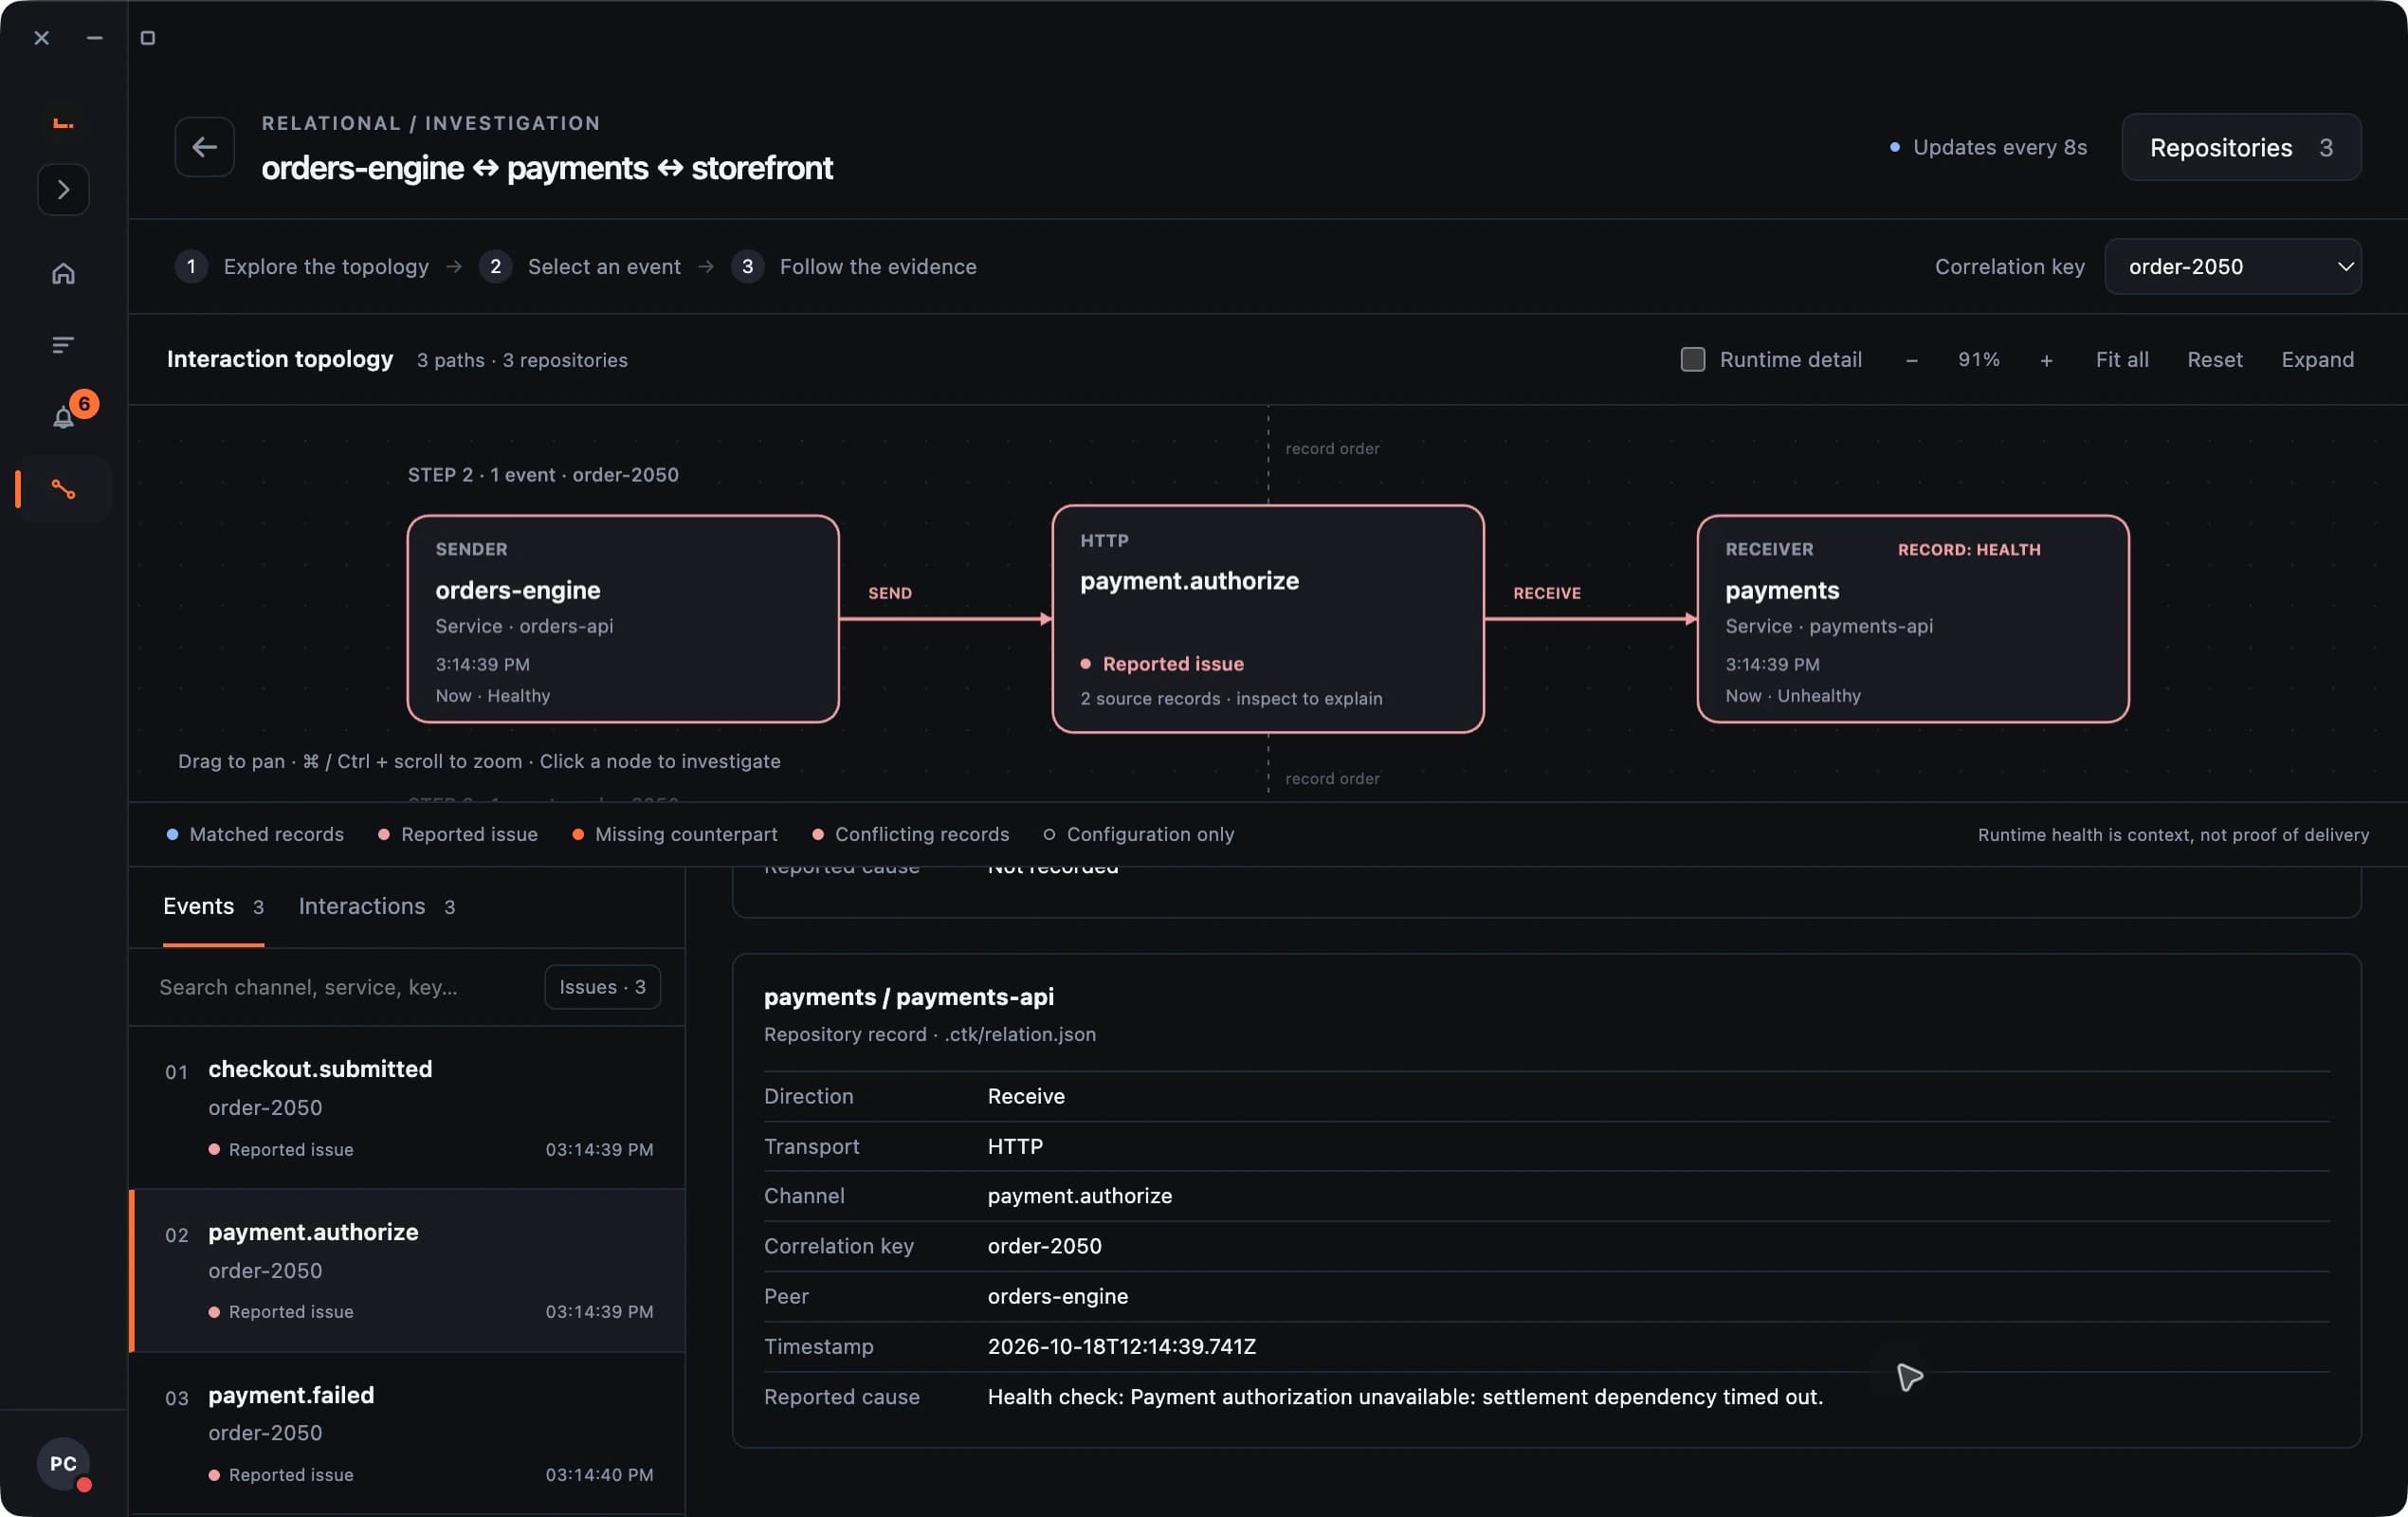Zoom in topology with plus button
Screen dimensions: 2408x1517
2046,360
